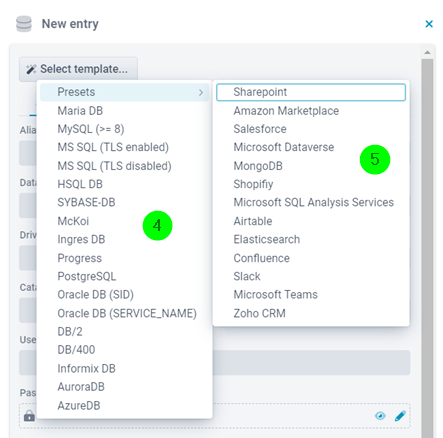The height and width of the screenshot is (438, 443).
Task: Click the magic wand template icon
Action: pos(31,69)
